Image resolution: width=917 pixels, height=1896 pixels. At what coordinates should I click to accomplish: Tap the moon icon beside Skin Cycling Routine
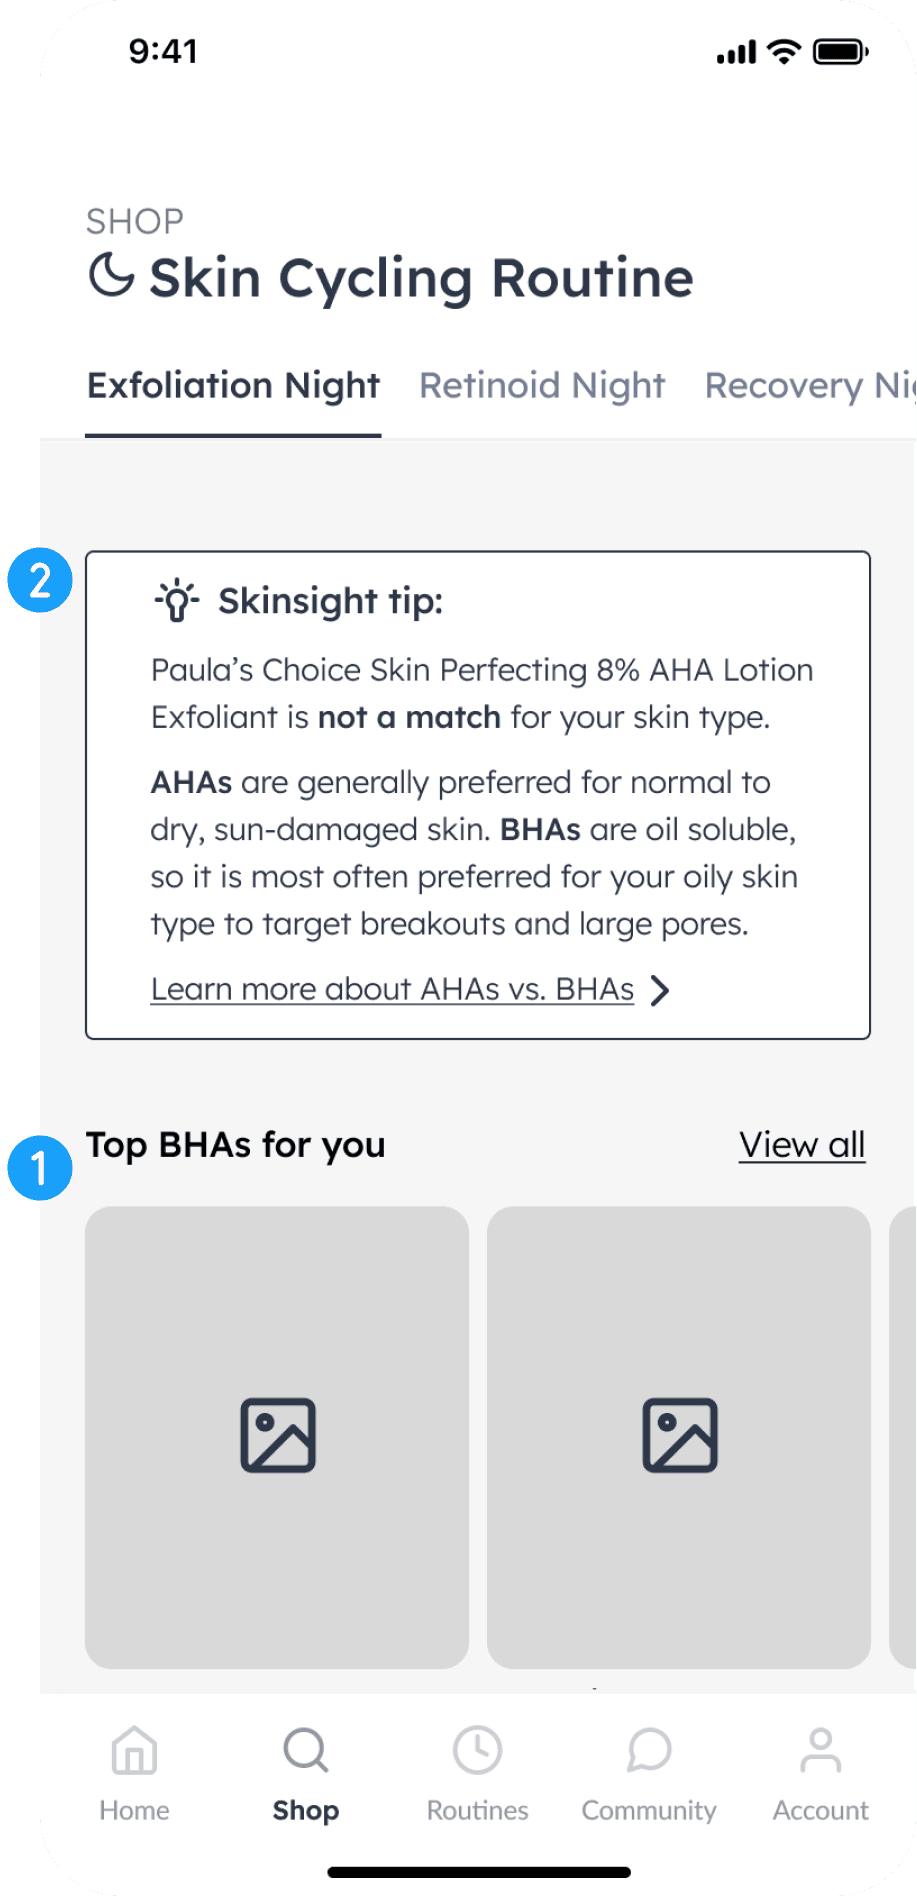[111, 275]
